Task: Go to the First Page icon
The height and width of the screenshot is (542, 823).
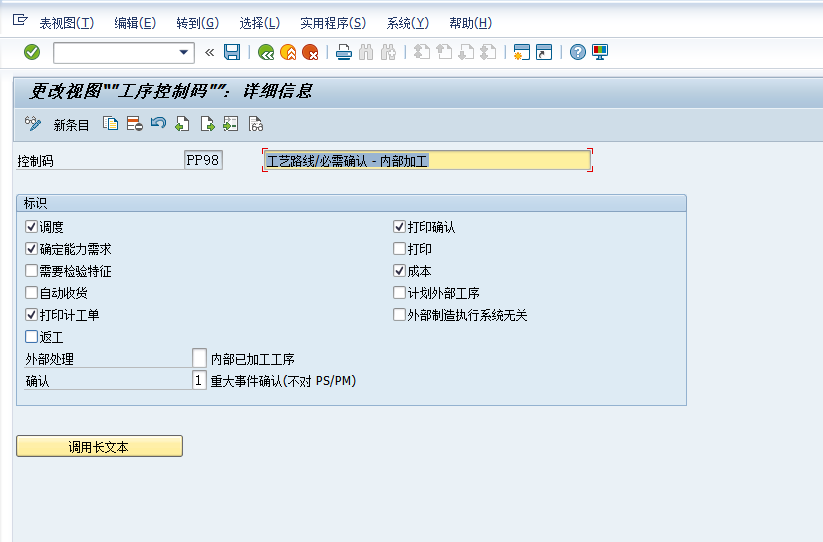Action: (422, 52)
